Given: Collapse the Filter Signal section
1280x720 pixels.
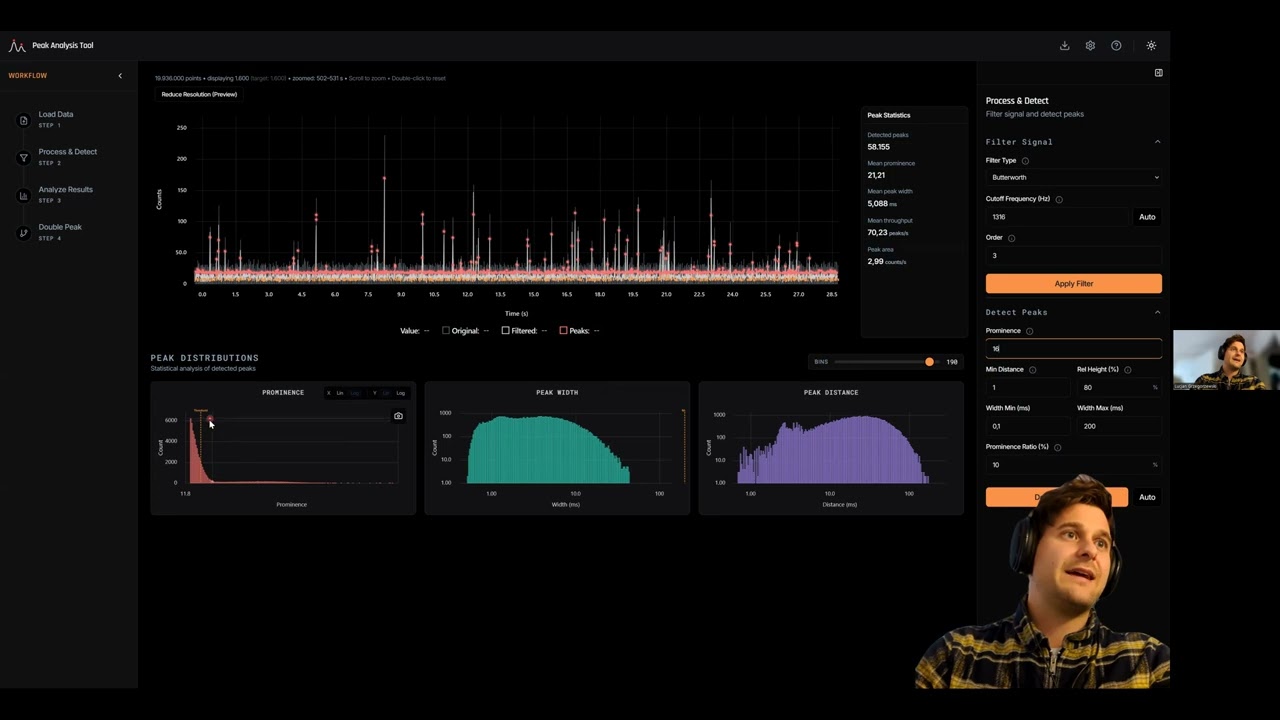Looking at the screenshot, I should tap(1157, 142).
